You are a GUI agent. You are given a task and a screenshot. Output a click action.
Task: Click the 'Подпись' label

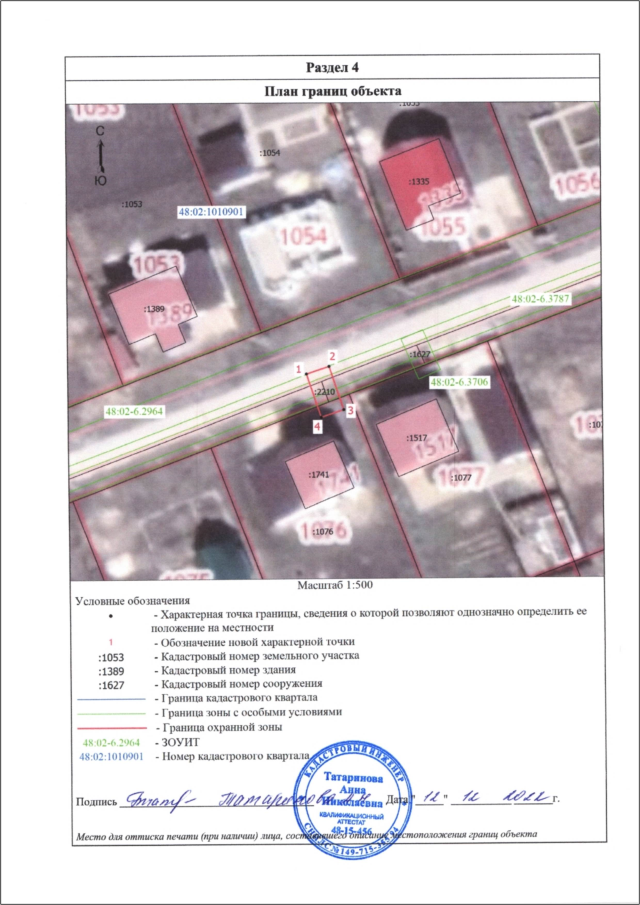click(96, 801)
